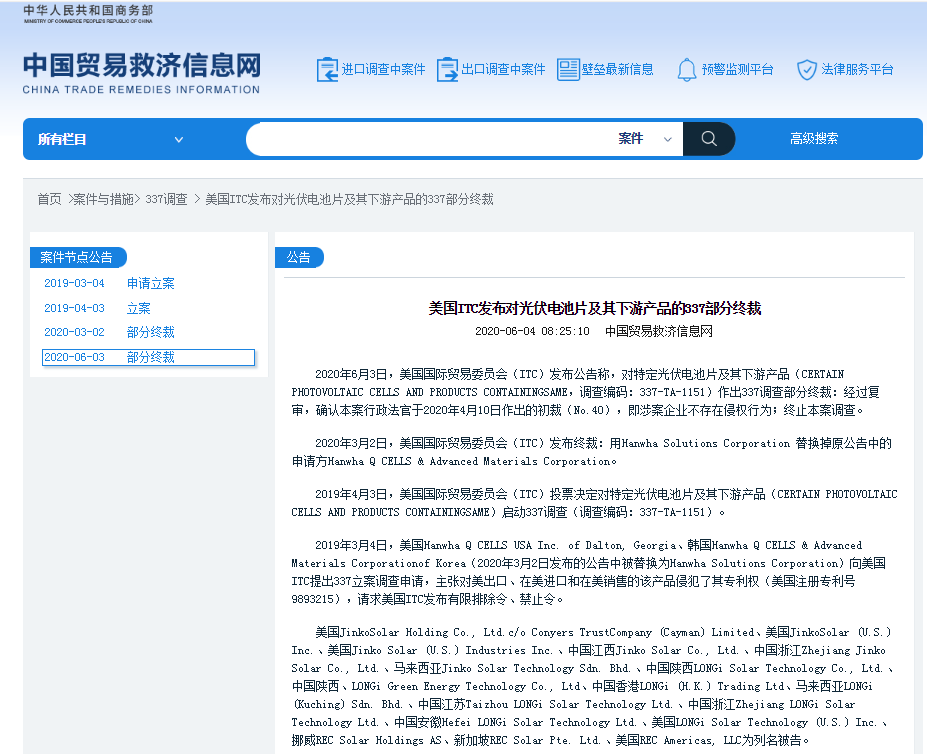Visit 预警监测平台 link
The image size is (927, 754).
[x=737, y=70]
